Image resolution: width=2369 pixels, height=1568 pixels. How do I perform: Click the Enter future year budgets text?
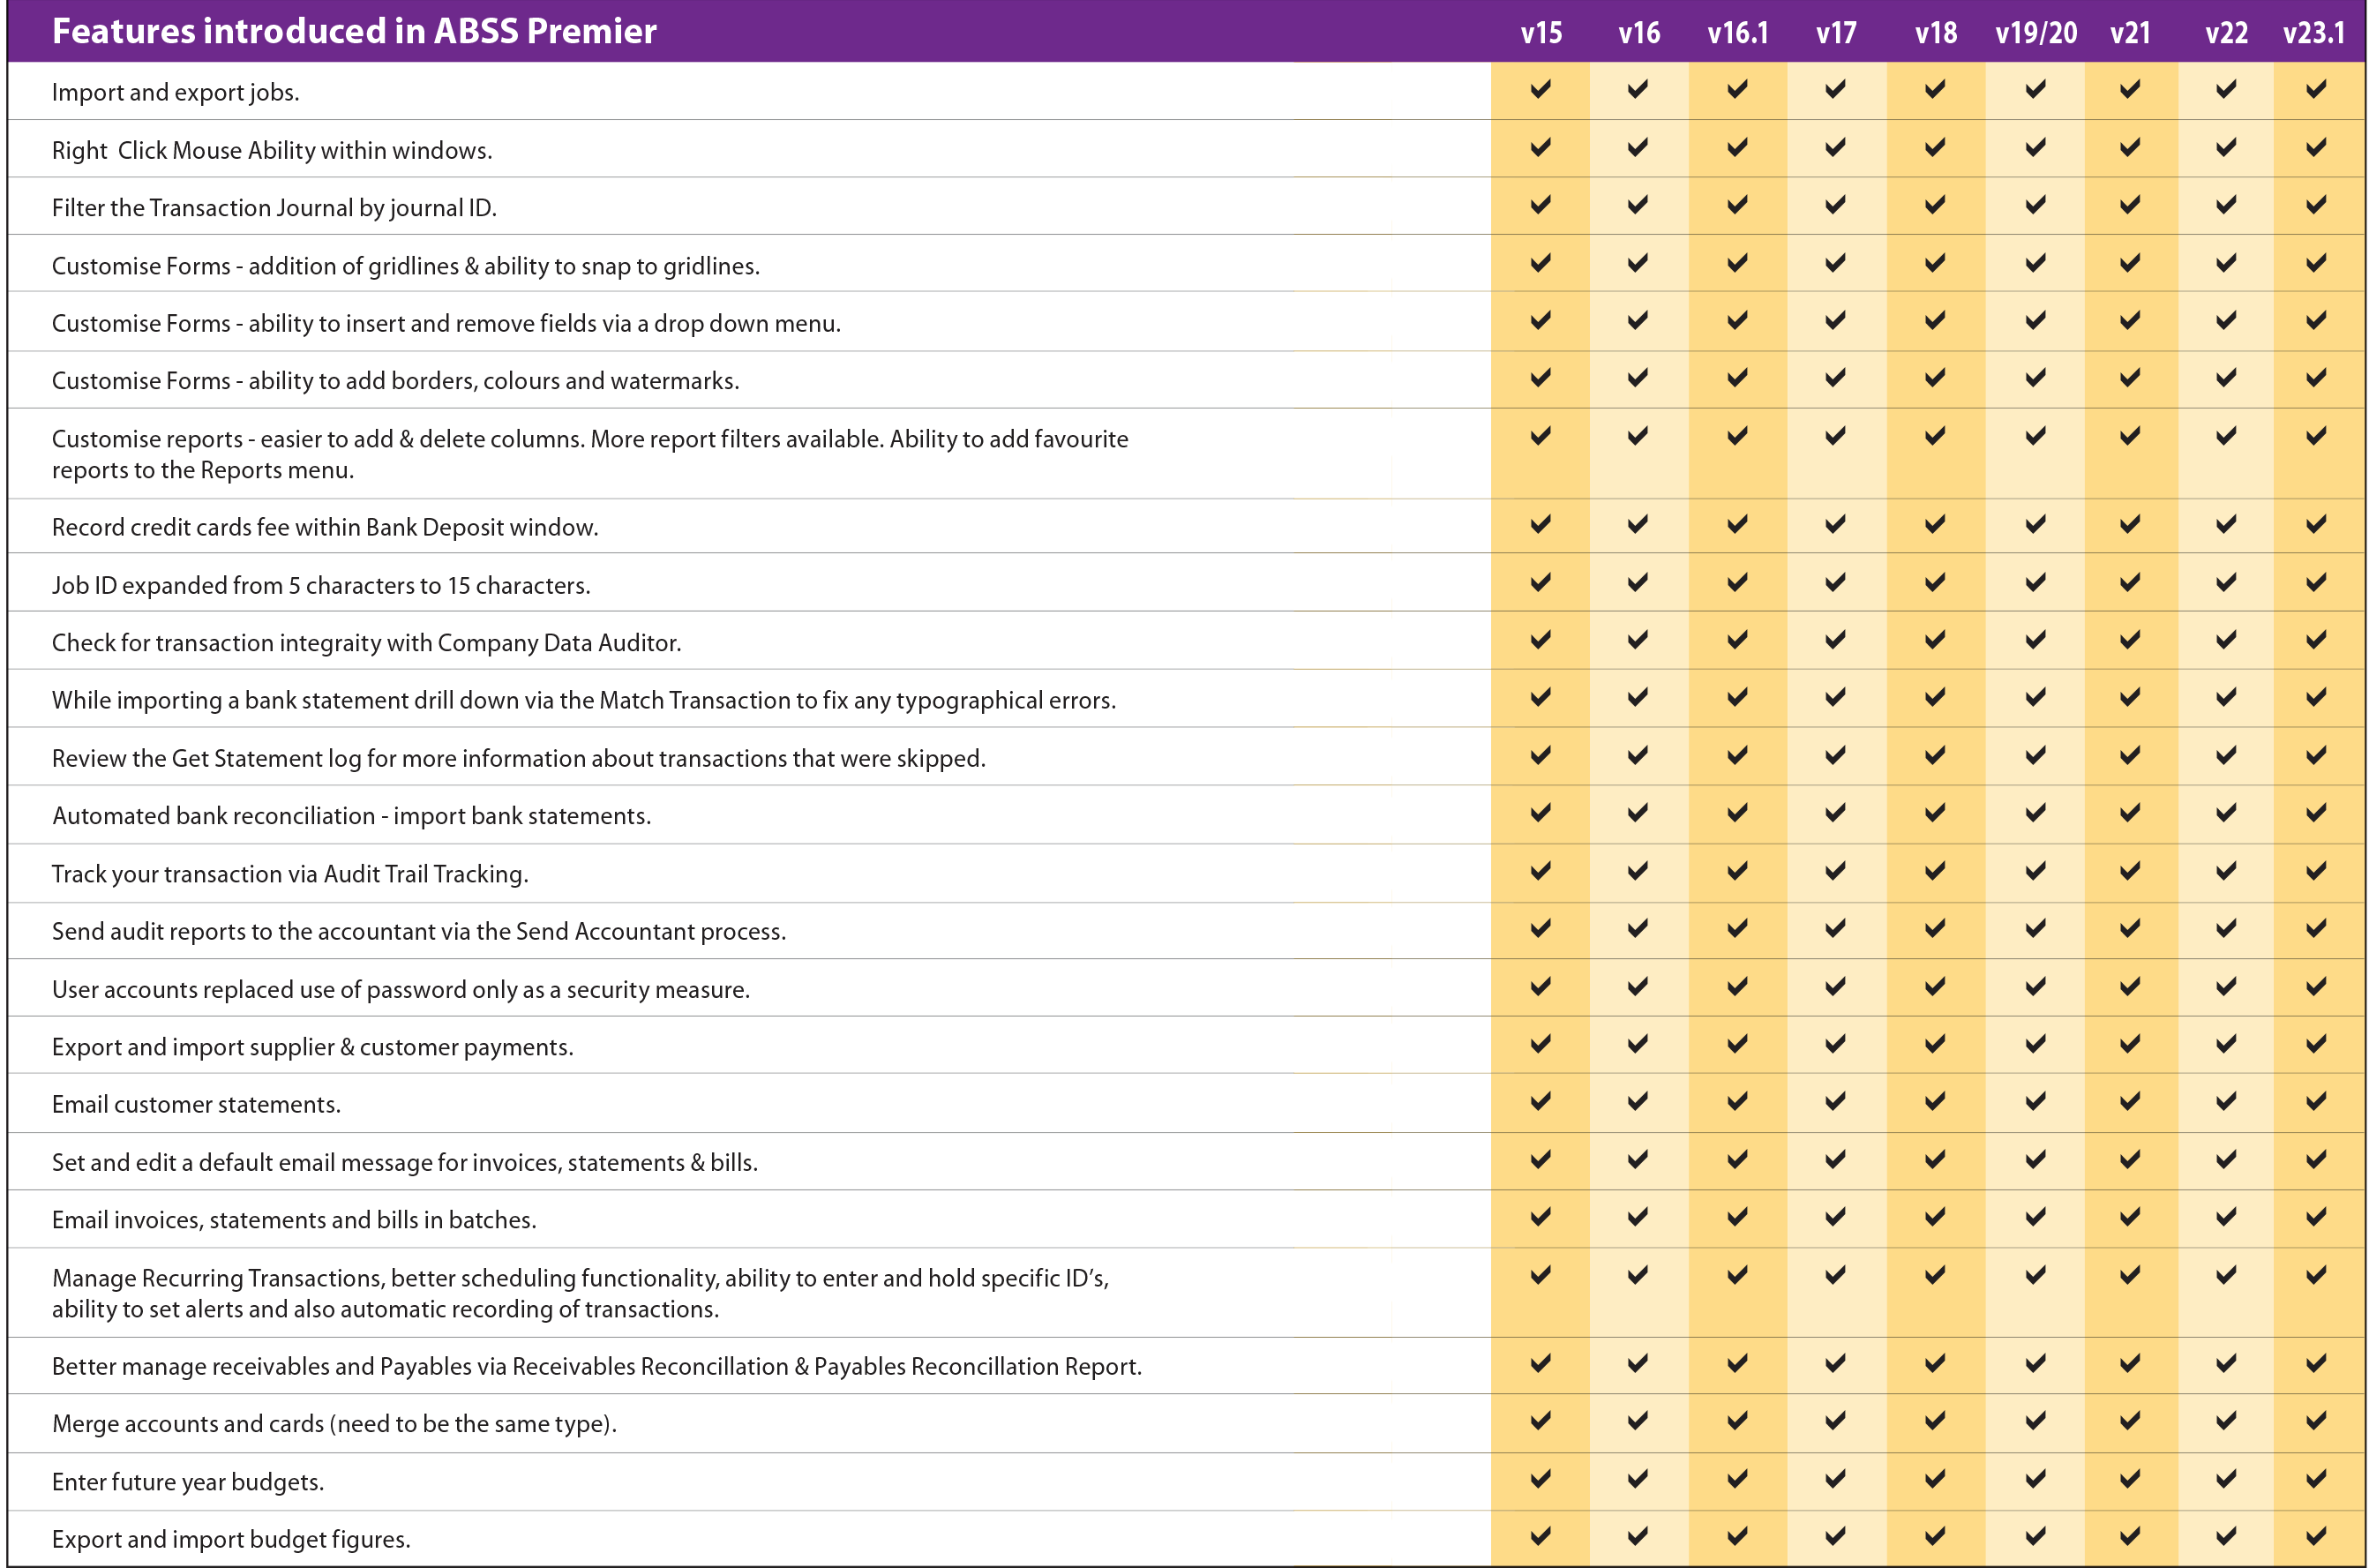click(x=188, y=1482)
